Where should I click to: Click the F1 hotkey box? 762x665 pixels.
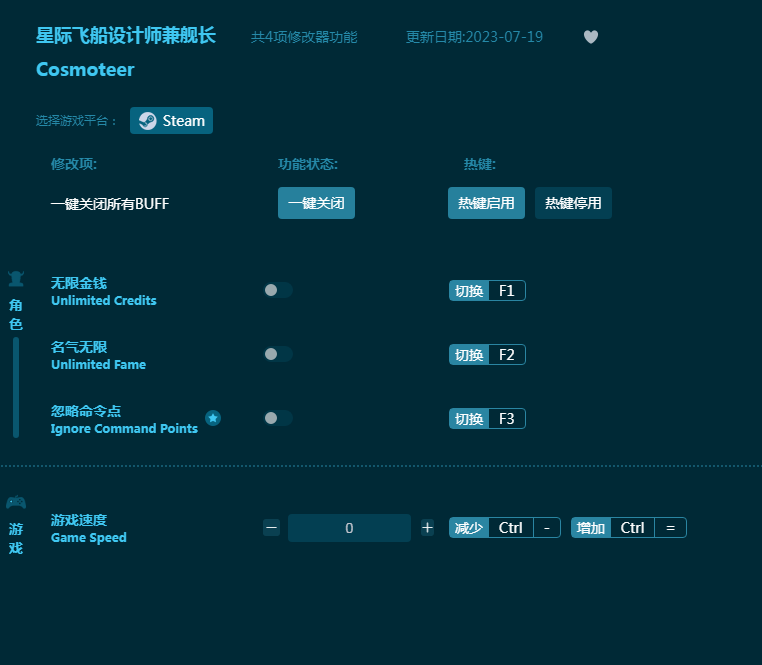click(x=507, y=291)
